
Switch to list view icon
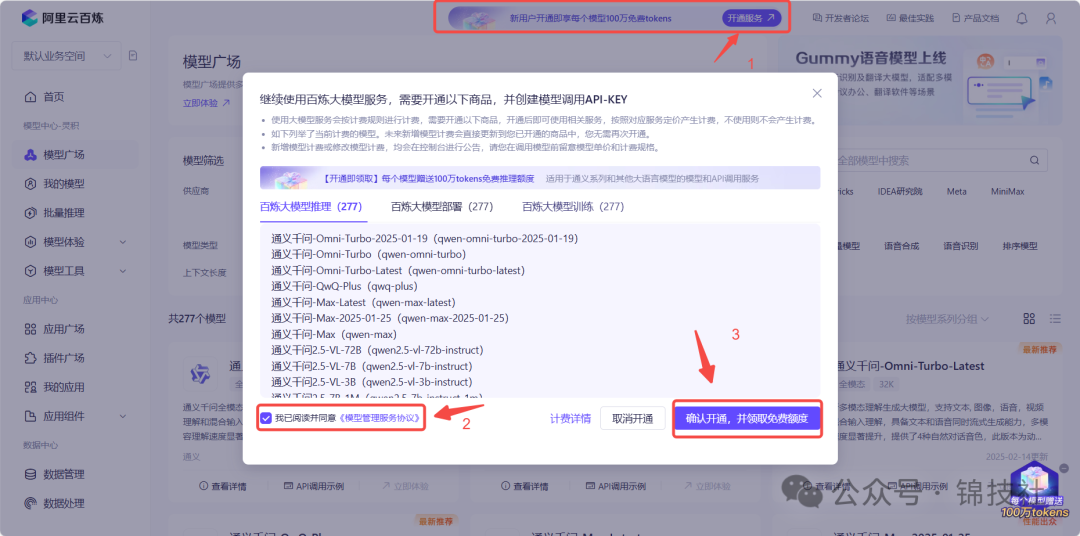tap(1055, 318)
